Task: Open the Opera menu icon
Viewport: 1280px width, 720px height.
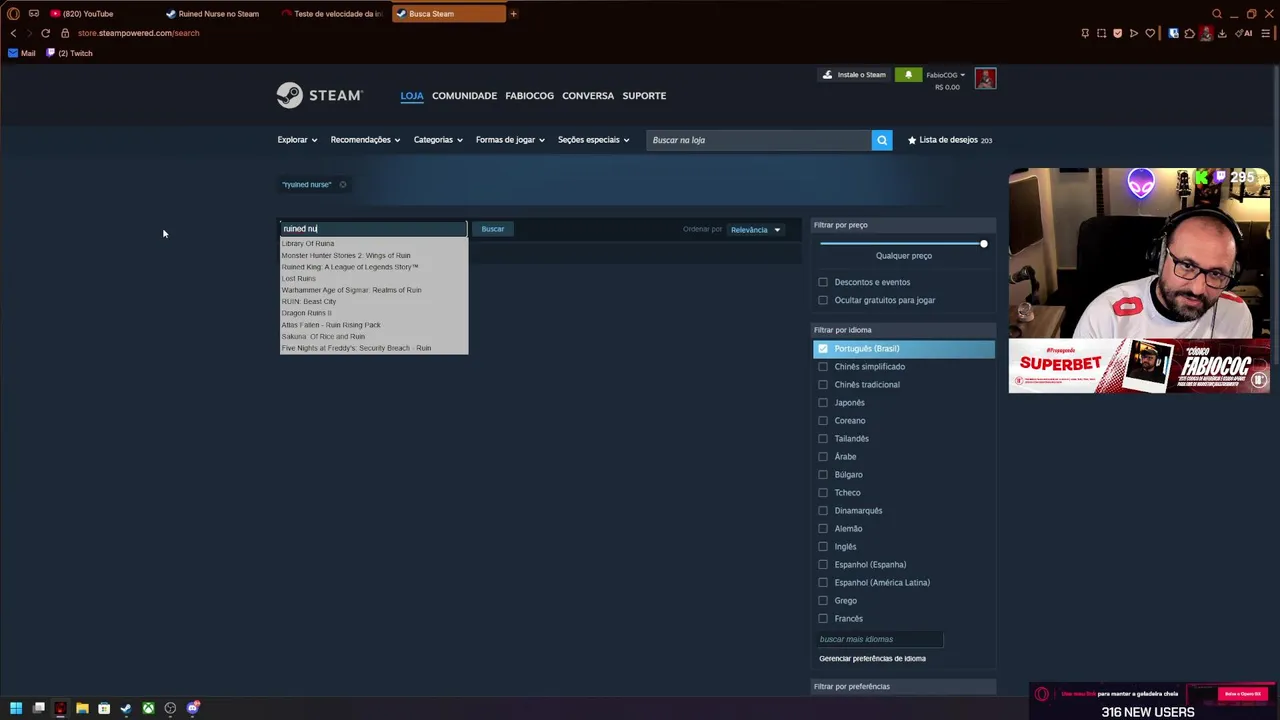Action: pos(13,14)
